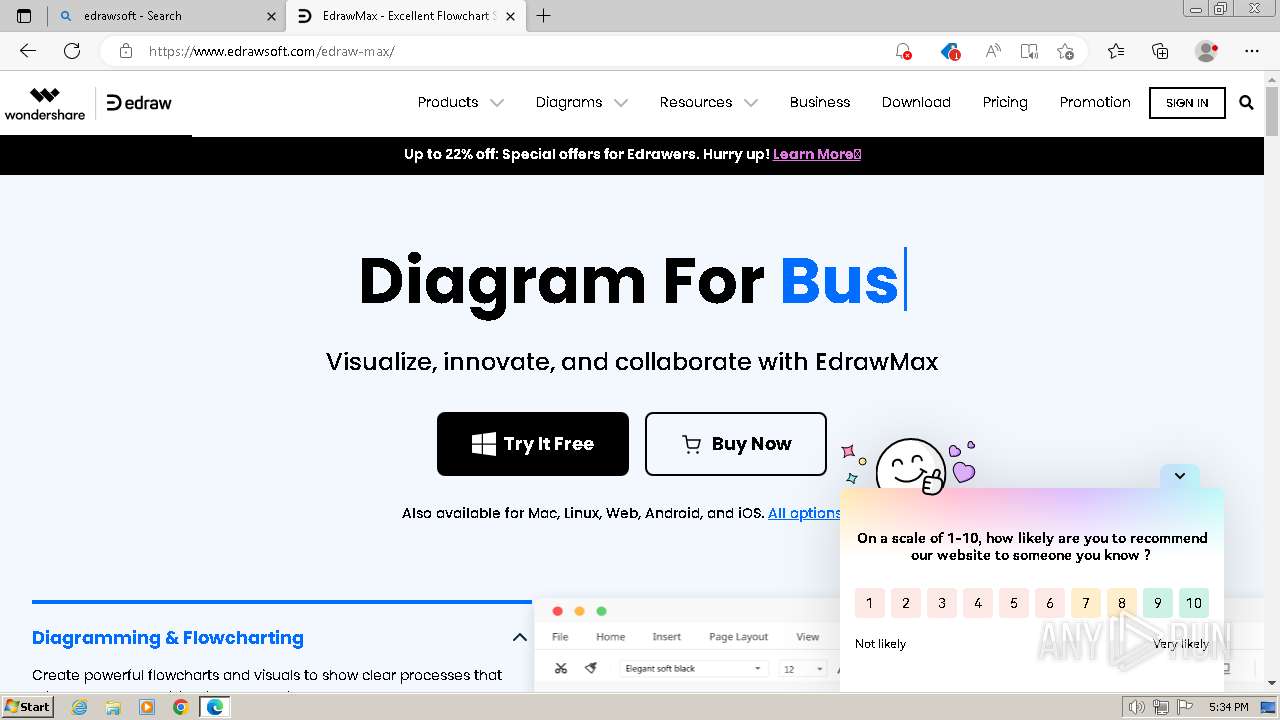
Task: Rate recommendation score 4
Action: tap(977, 603)
